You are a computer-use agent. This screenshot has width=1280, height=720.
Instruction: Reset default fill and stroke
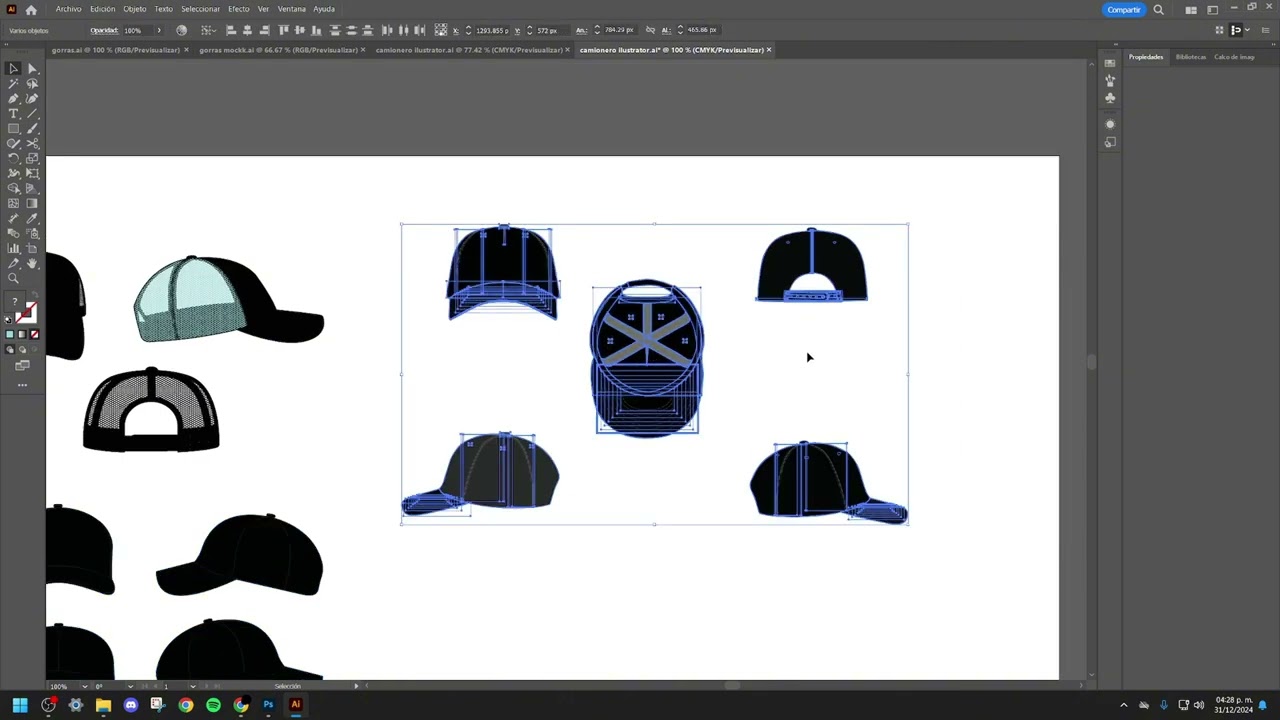(9, 321)
